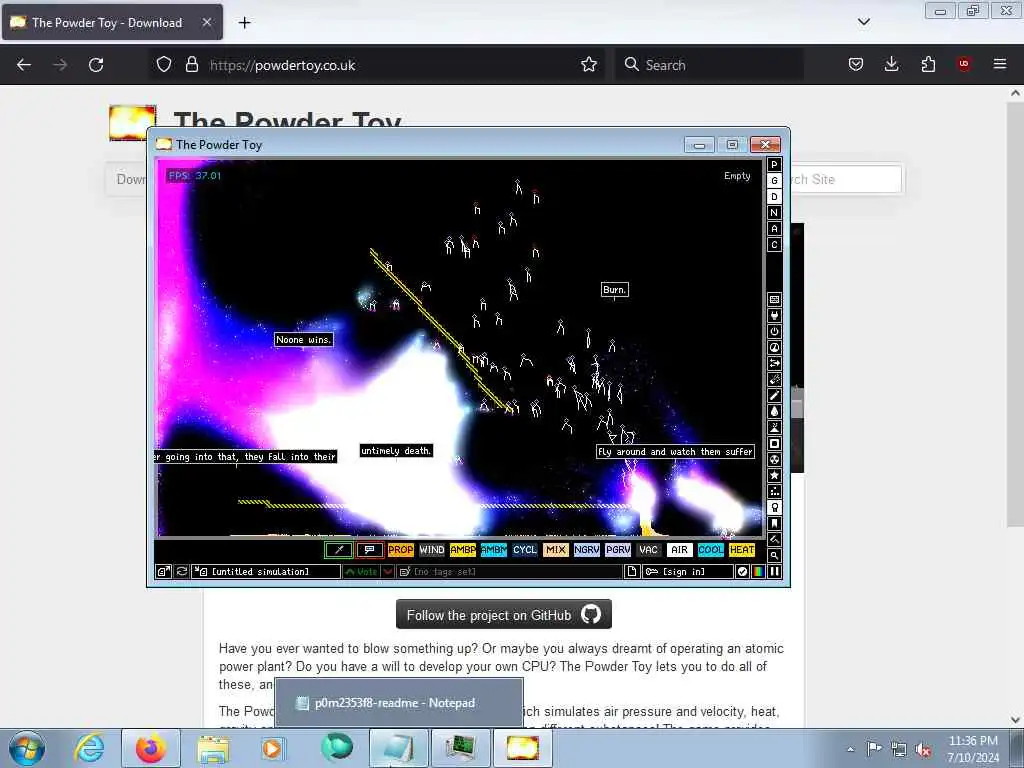The height and width of the screenshot is (768, 1024).
Task: Select the PGRV tool
Action: (618, 550)
